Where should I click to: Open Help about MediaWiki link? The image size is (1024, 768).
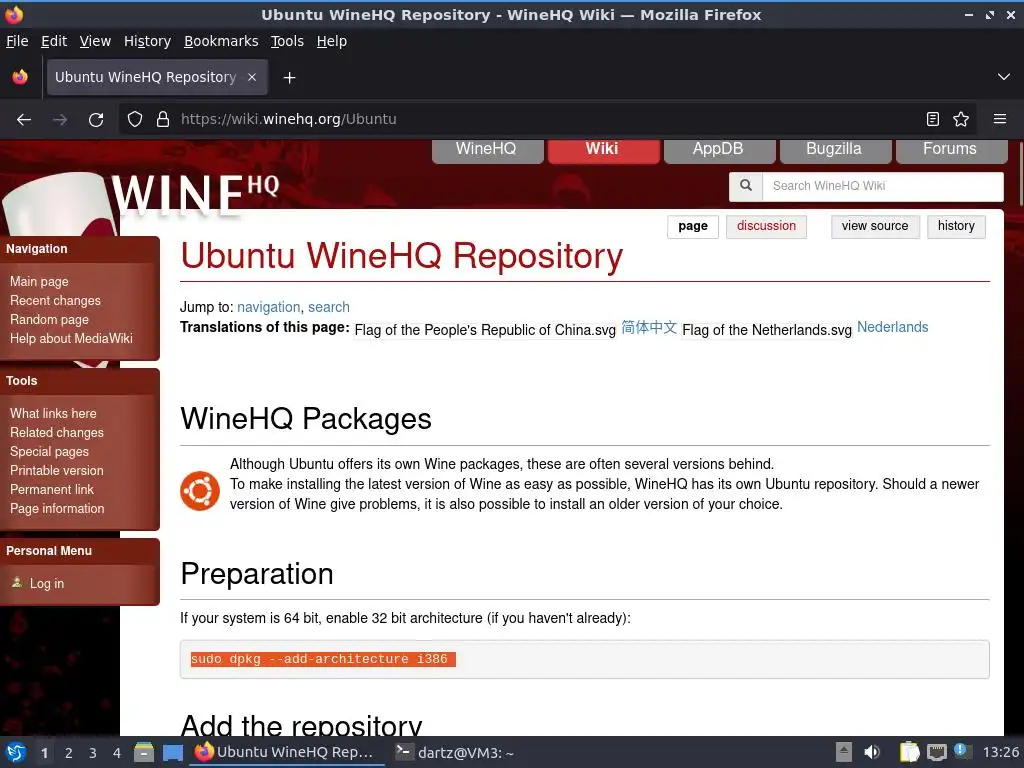tap(71, 338)
